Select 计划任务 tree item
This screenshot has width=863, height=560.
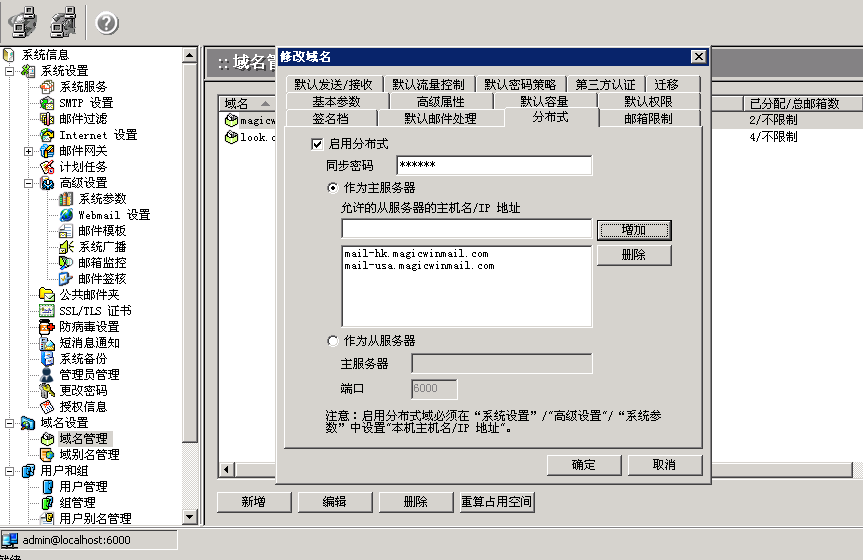point(83,167)
